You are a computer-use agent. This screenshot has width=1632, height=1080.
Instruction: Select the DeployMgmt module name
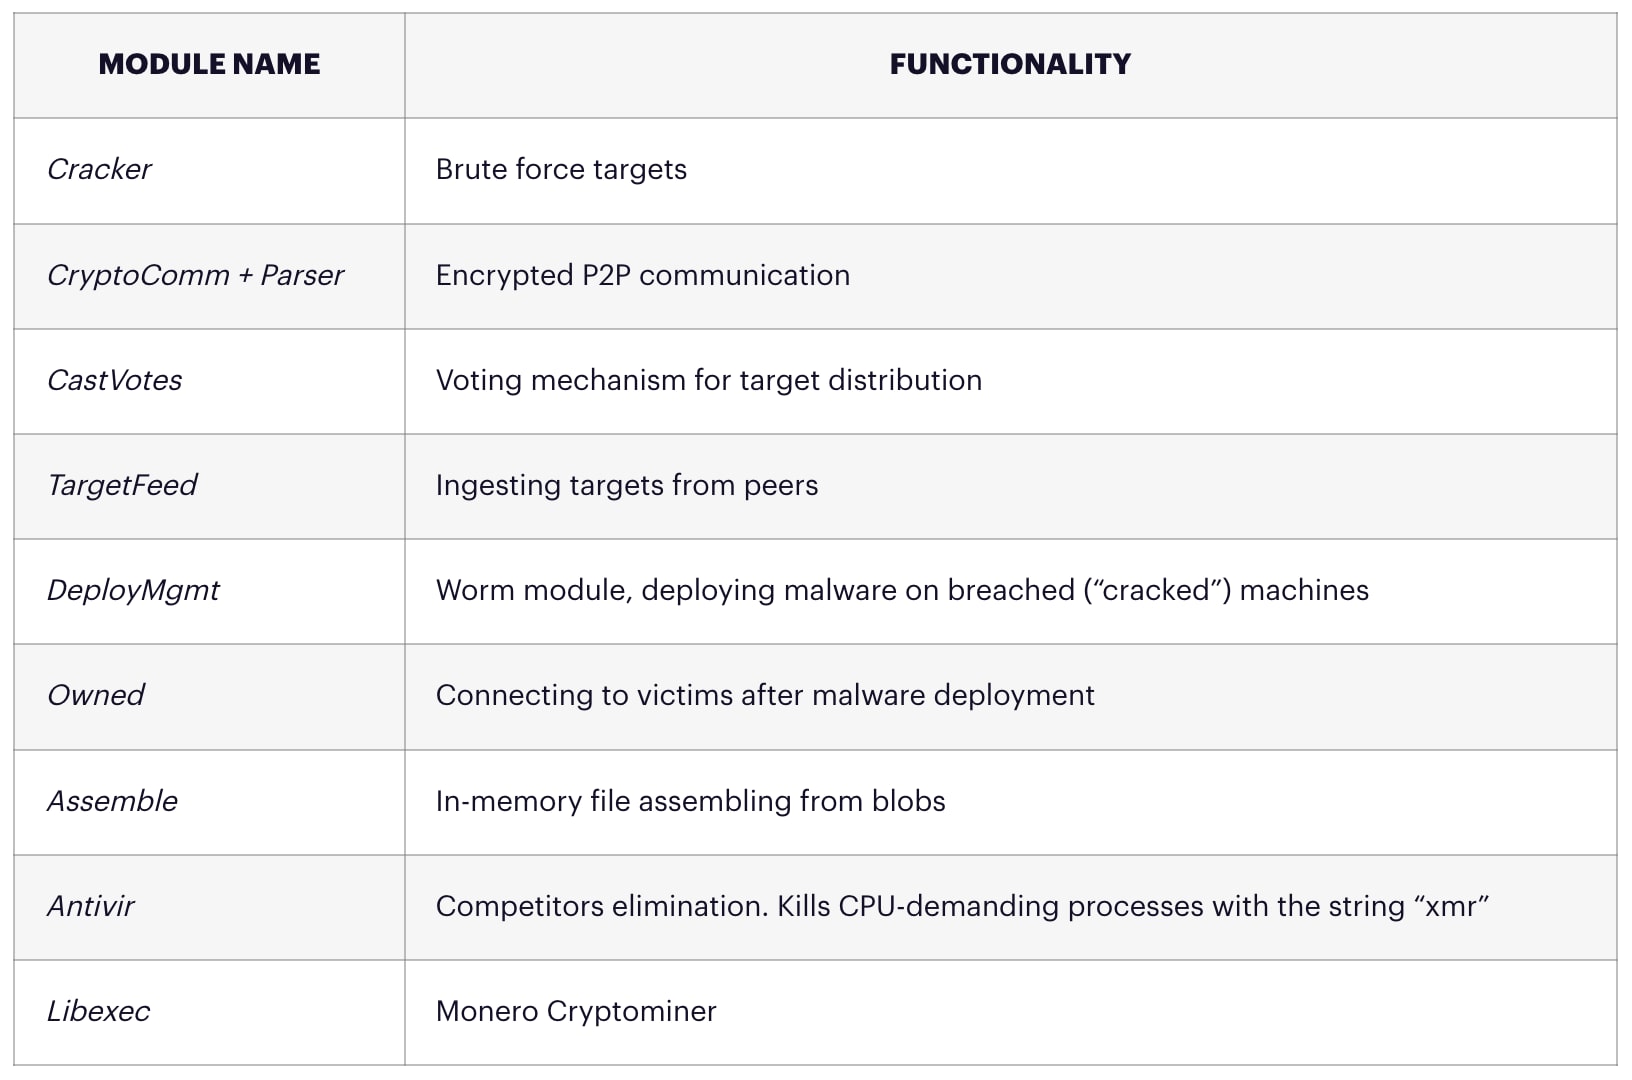click(133, 590)
